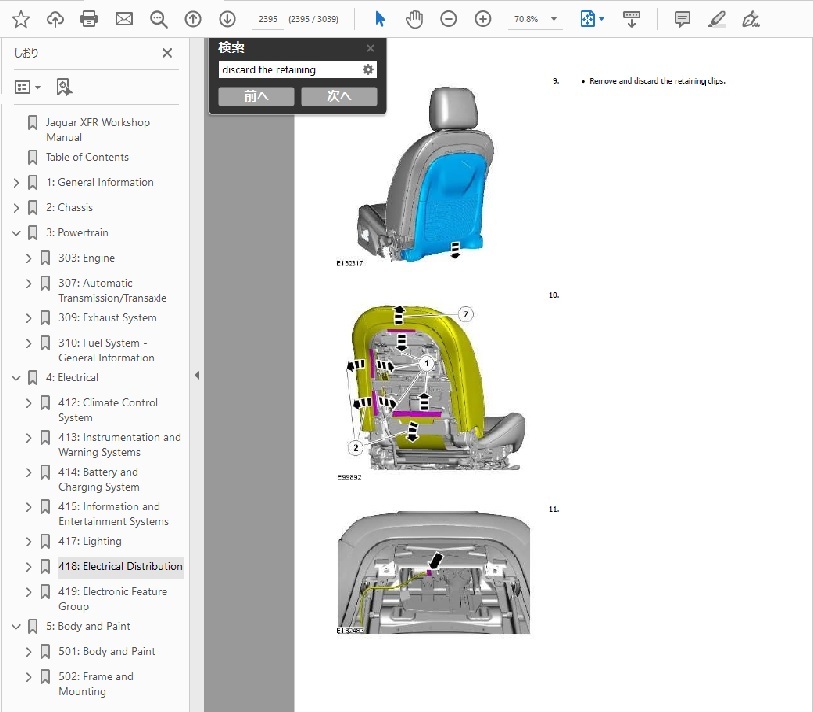Viewport: 813px width, 712px height.
Task: Click bookmark icon of Table of Contents
Action: pos(32,157)
